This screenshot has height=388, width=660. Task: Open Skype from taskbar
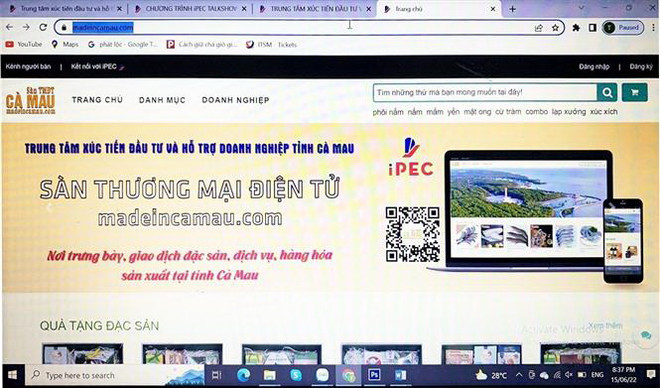pos(296,375)
